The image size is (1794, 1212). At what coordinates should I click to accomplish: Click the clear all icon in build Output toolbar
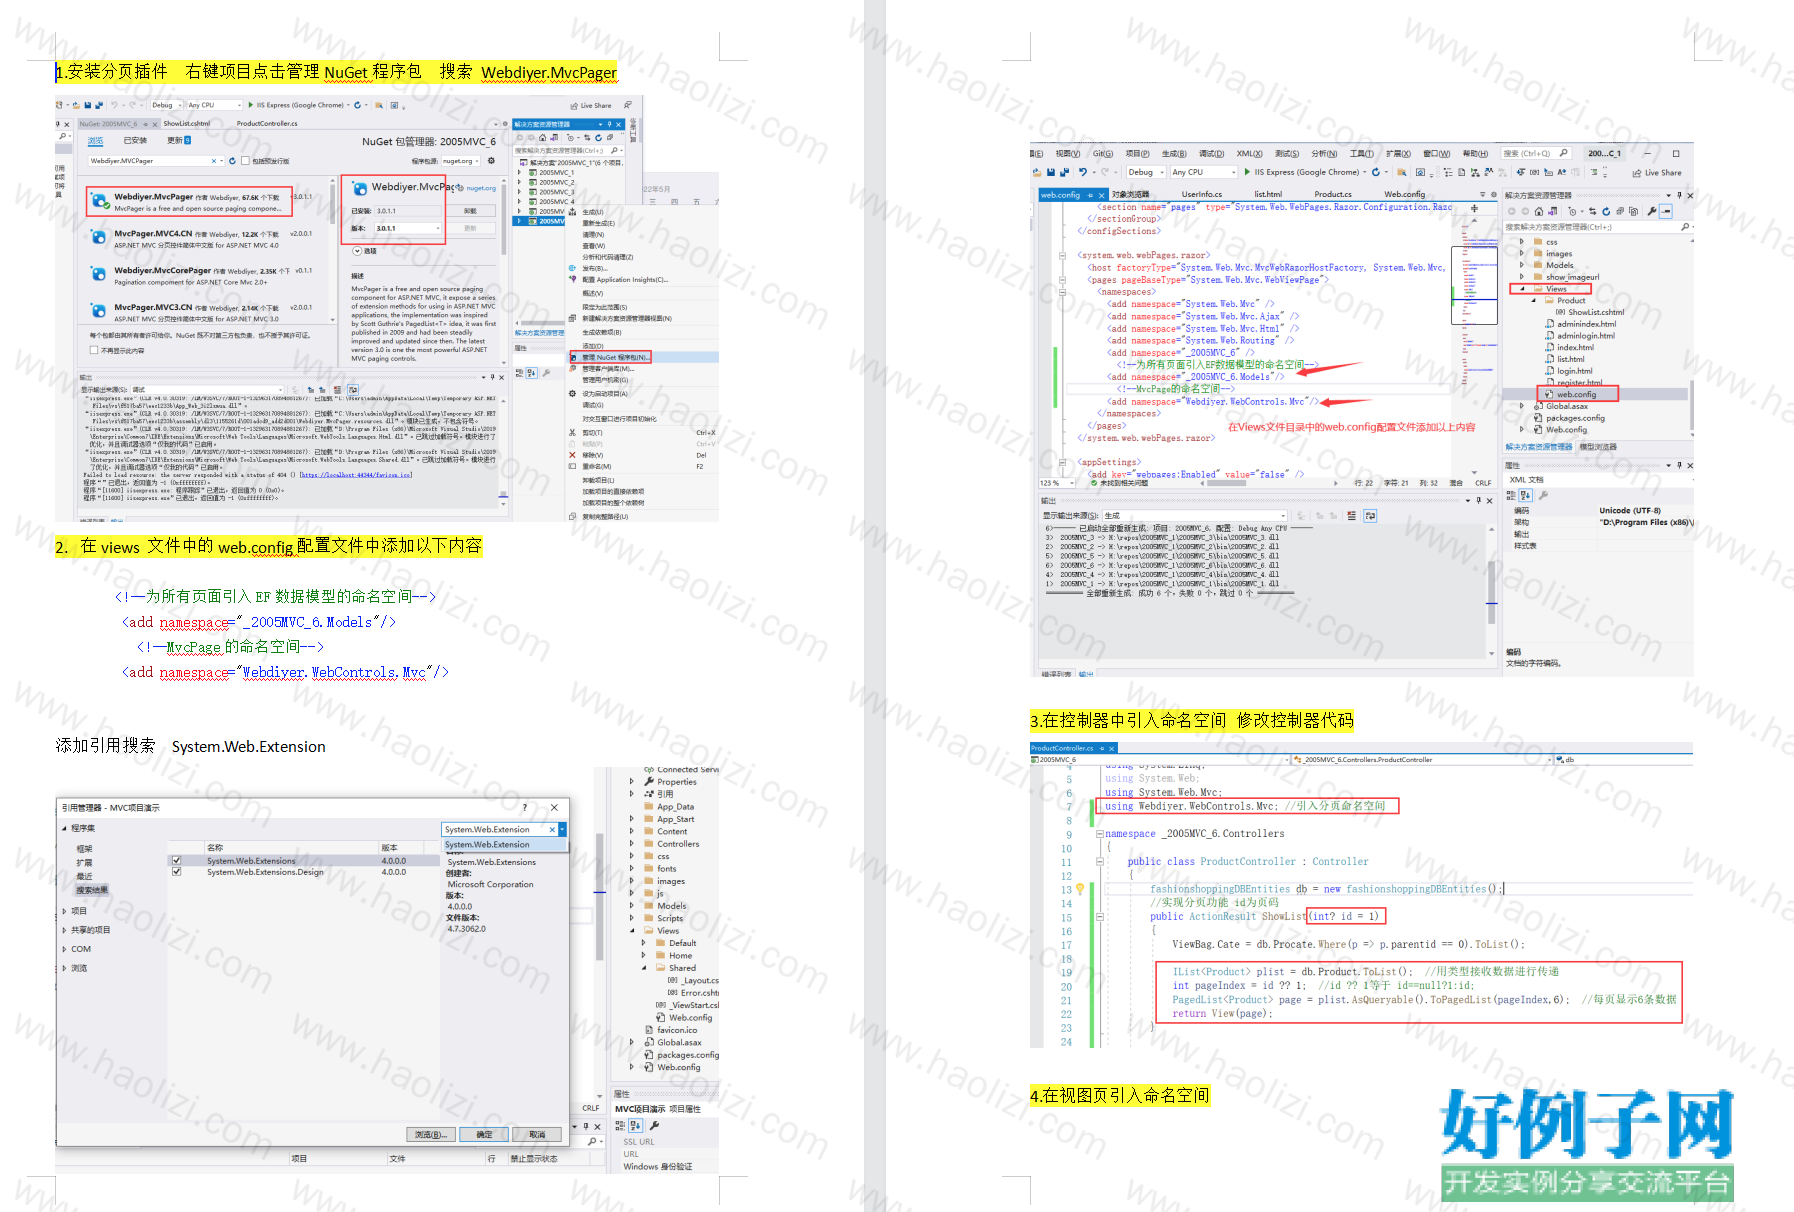coord(1352,516)
